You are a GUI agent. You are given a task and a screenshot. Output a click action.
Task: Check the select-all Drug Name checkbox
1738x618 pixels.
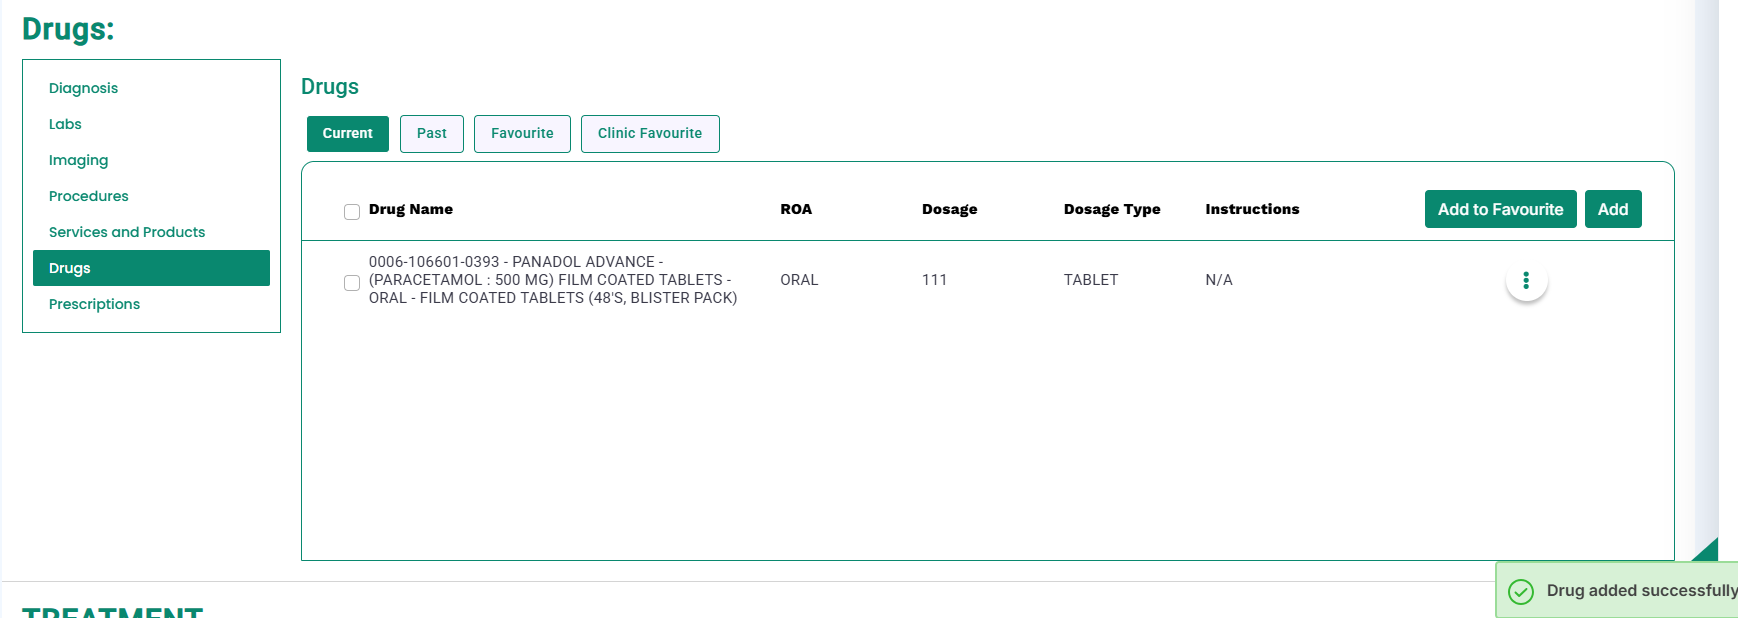pyautogui.click(x=352, y=212)
